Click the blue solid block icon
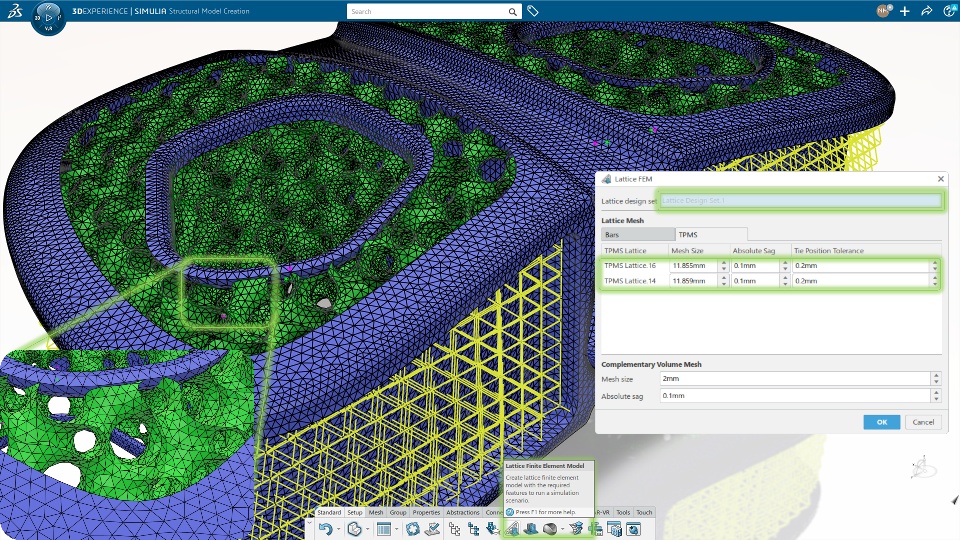This screenshot has width=960, height=540. (531, 529)
